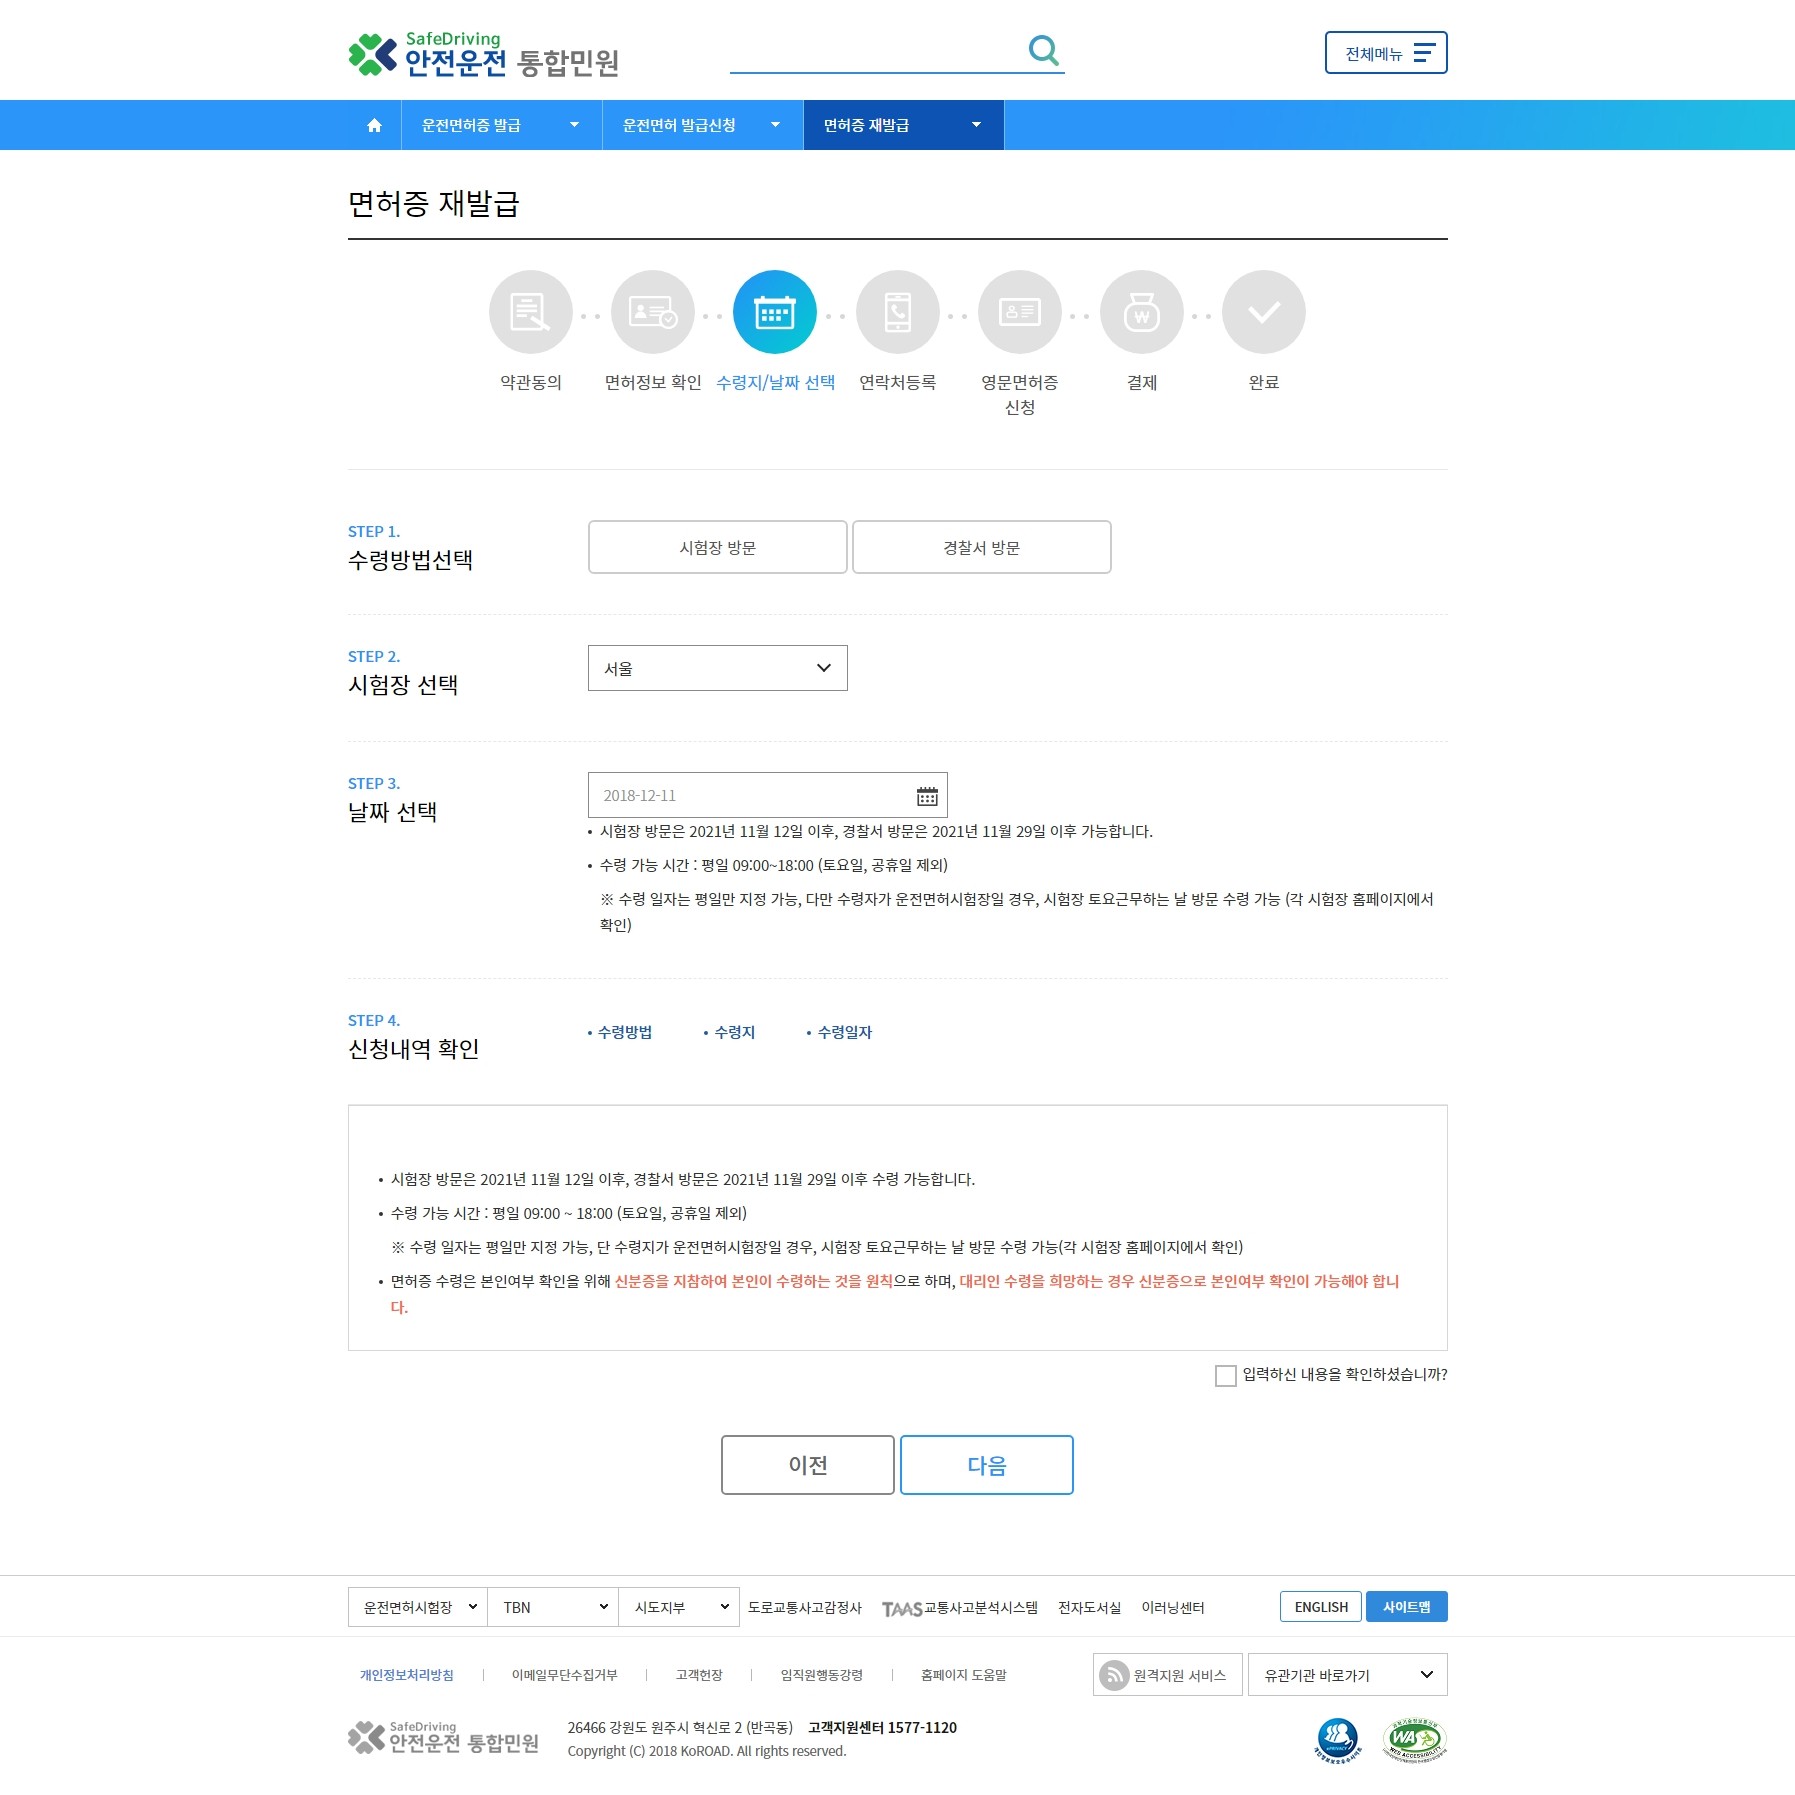The image size is (1795, 1795).
Task: Click the search magnifier icon
Action: tap(1043, 50)
